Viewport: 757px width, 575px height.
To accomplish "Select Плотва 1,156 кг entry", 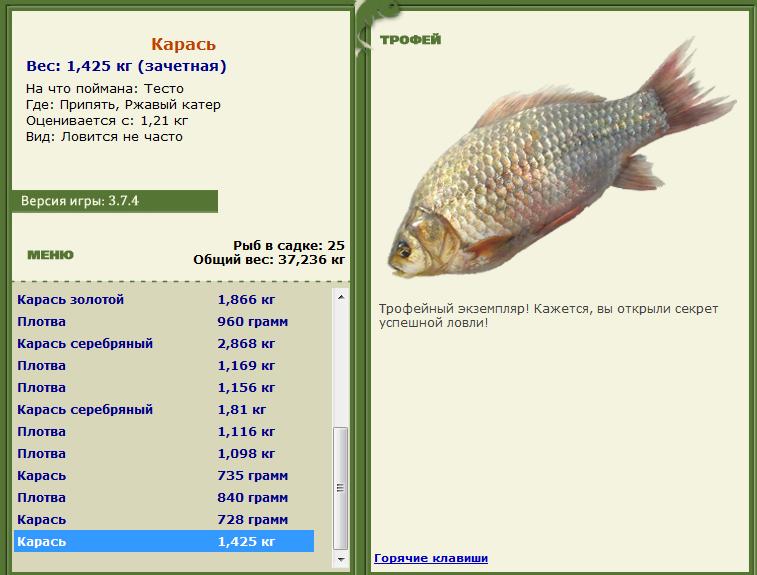I will [x=164, y=387].
